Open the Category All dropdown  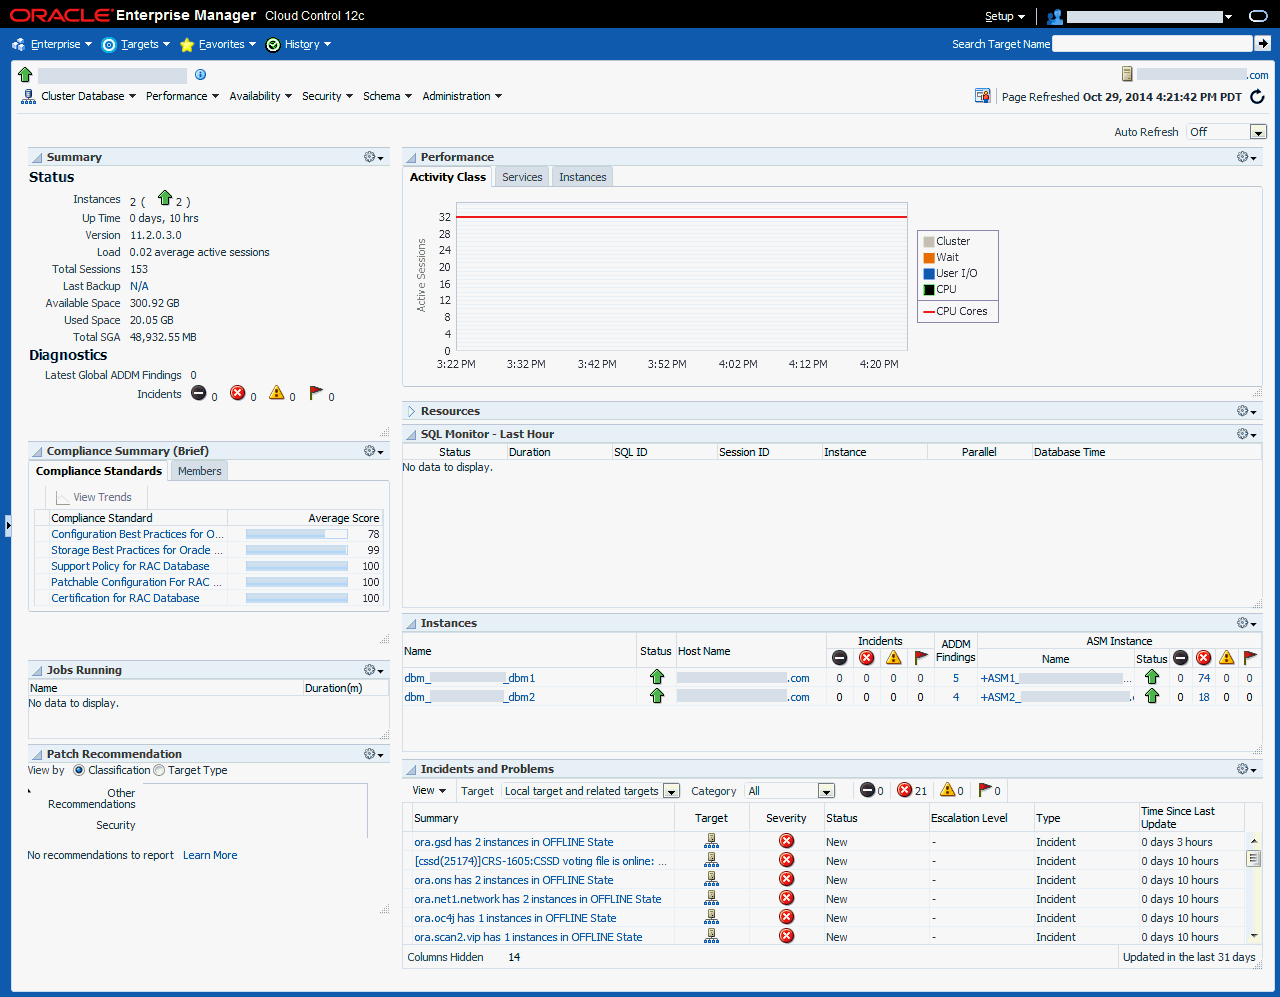coord(826,791)
